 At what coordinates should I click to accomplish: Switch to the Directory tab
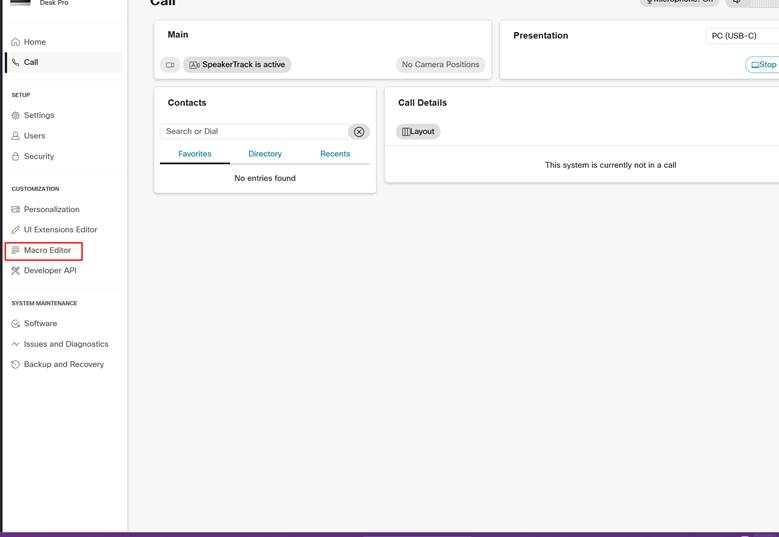[x=265, y=154]
